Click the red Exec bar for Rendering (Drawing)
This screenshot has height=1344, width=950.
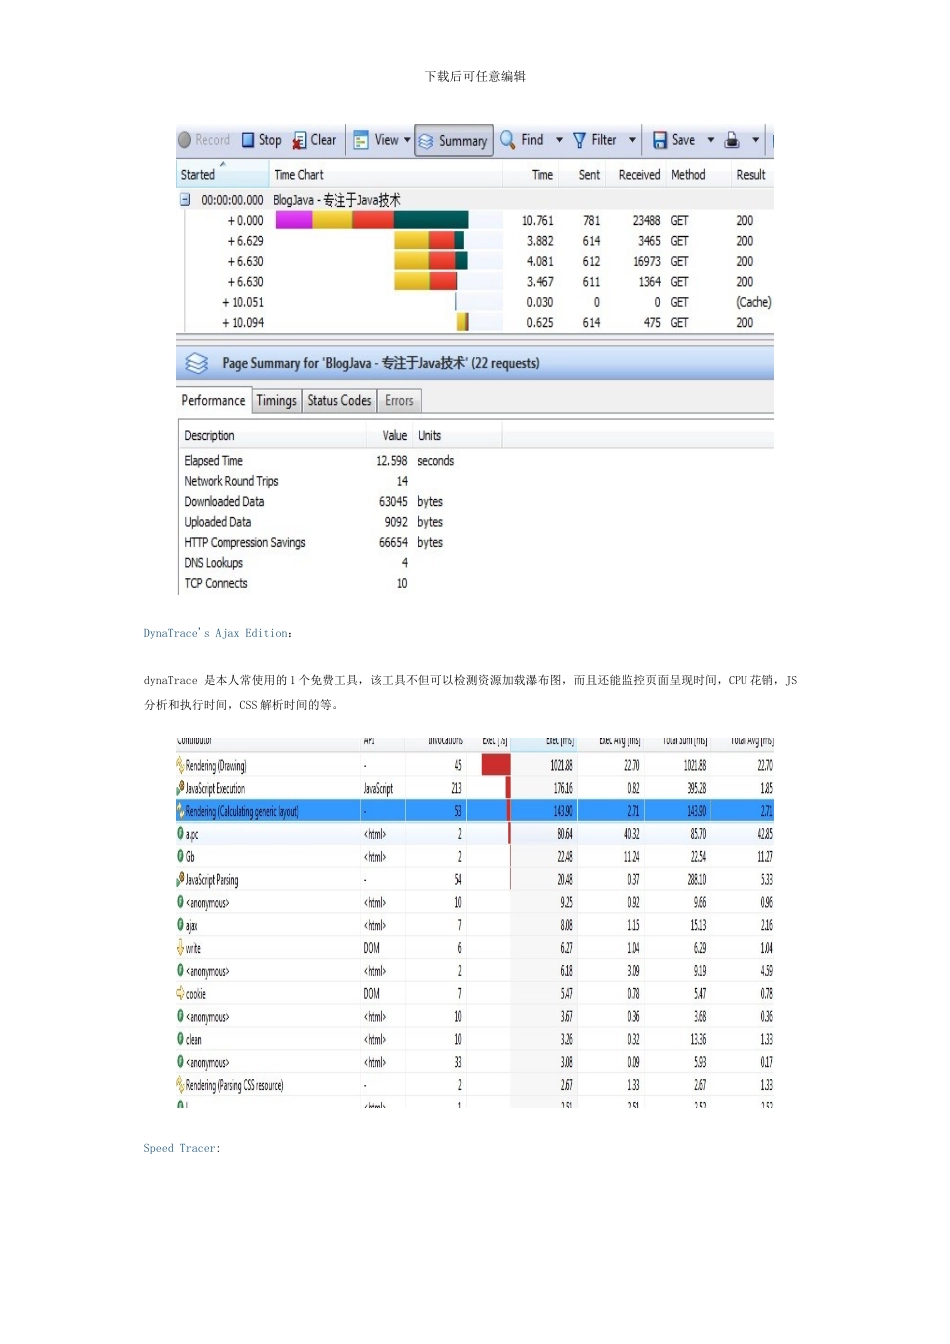tap(496, 765)
